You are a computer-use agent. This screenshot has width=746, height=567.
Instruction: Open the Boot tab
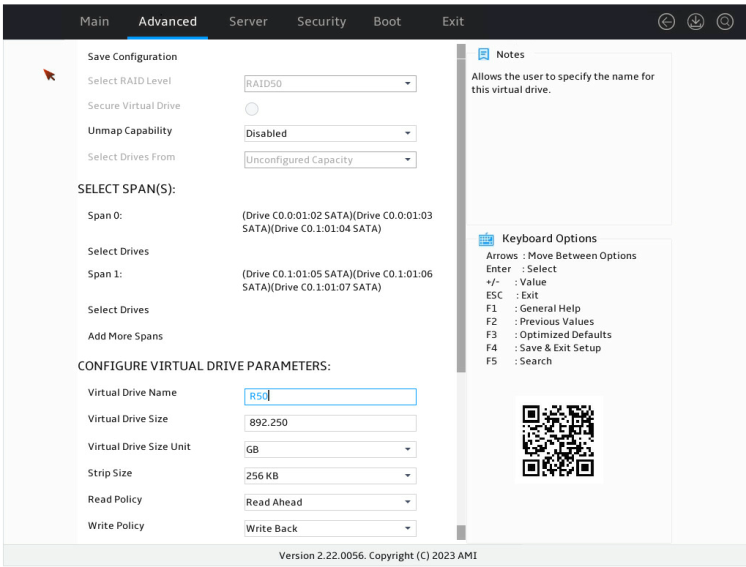coord(387,21)
